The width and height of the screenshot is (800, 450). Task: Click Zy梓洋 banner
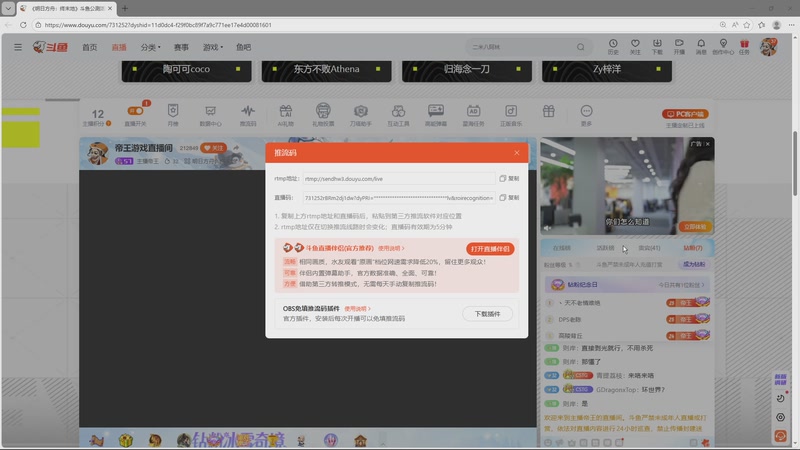[x=607, y=70]
